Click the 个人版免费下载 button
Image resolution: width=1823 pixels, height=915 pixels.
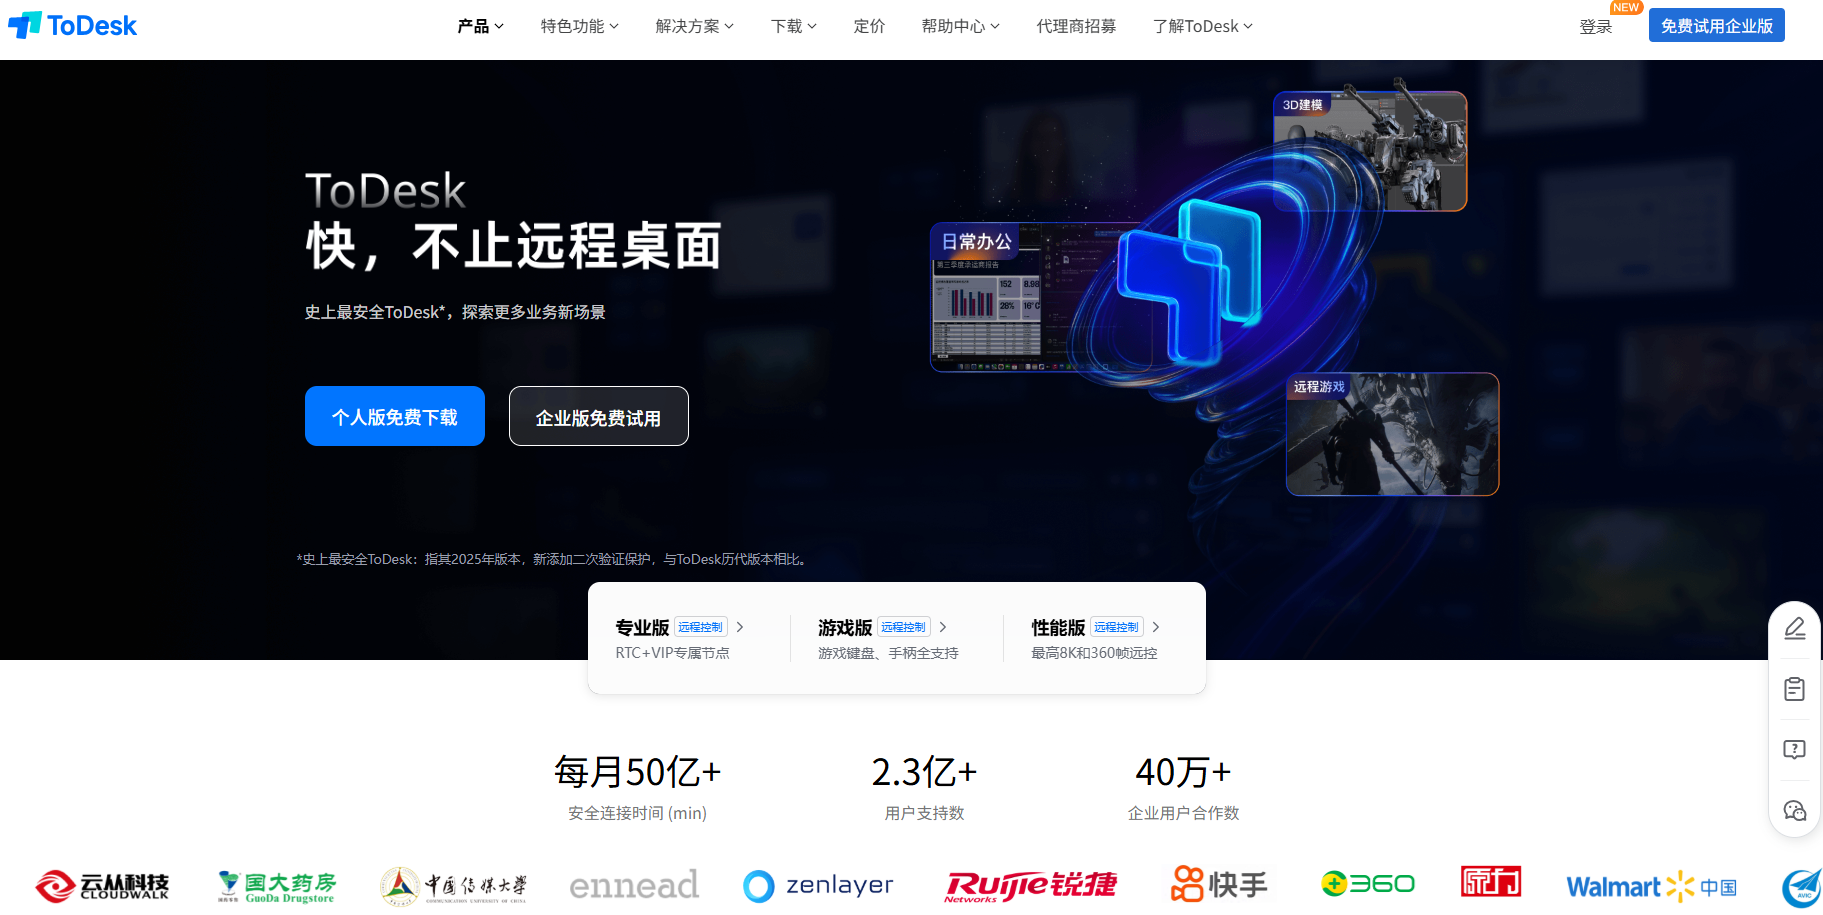(x=395, y=416)
